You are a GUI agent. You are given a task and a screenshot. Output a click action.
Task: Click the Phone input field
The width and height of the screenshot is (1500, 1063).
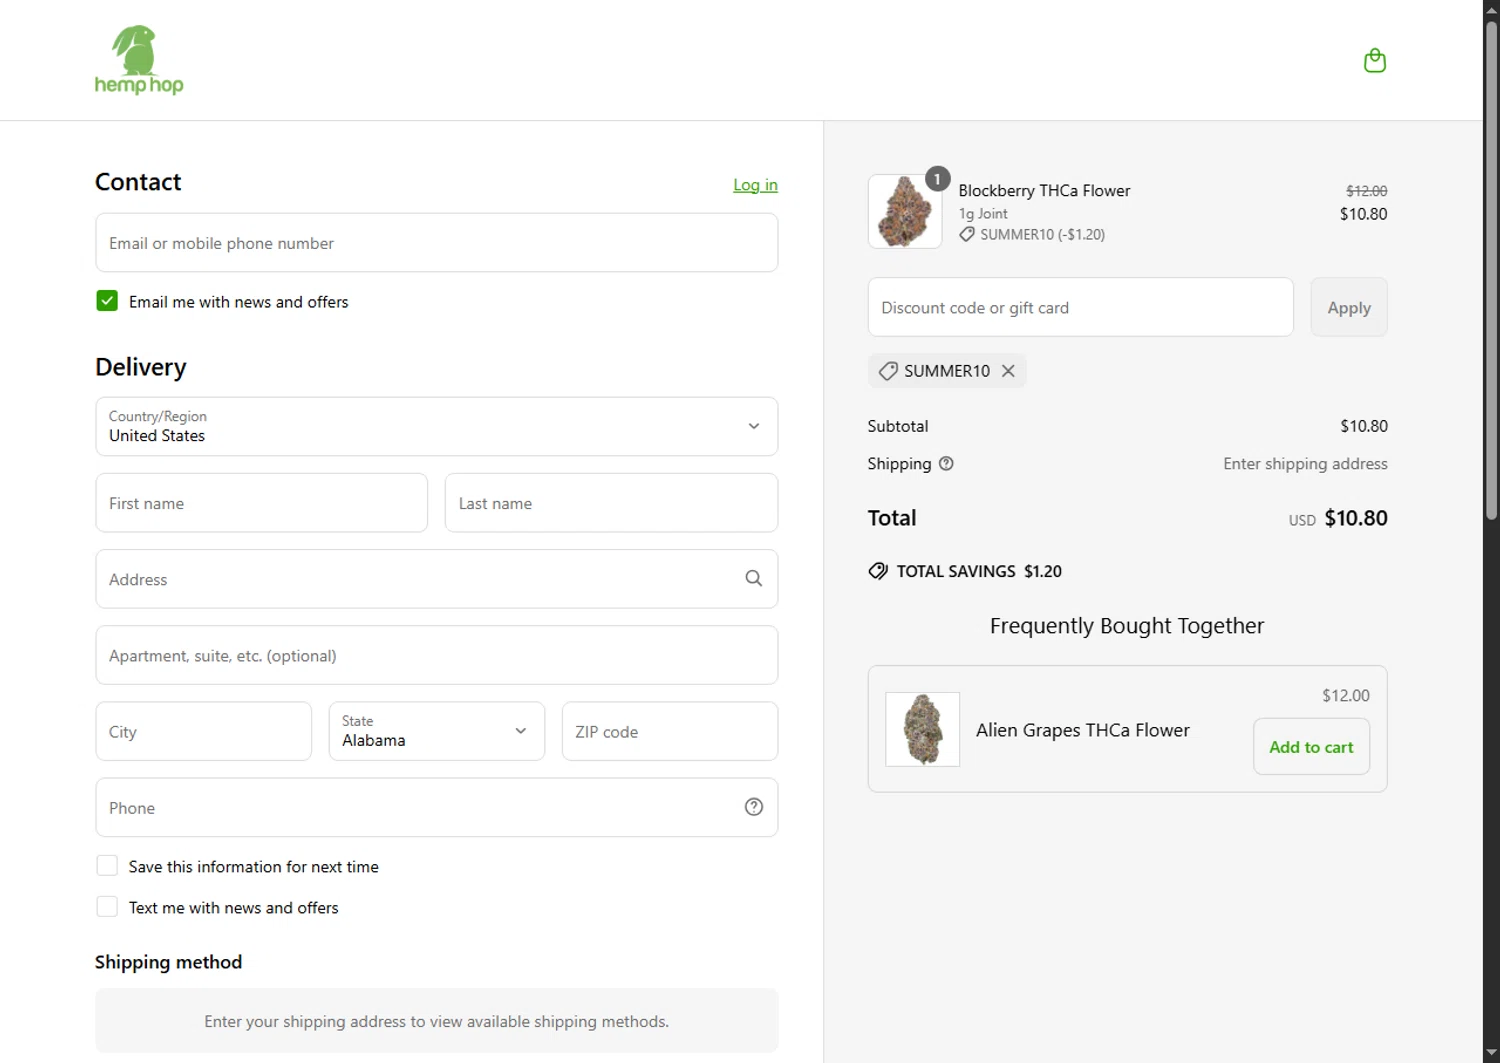[x=437, y=808]
